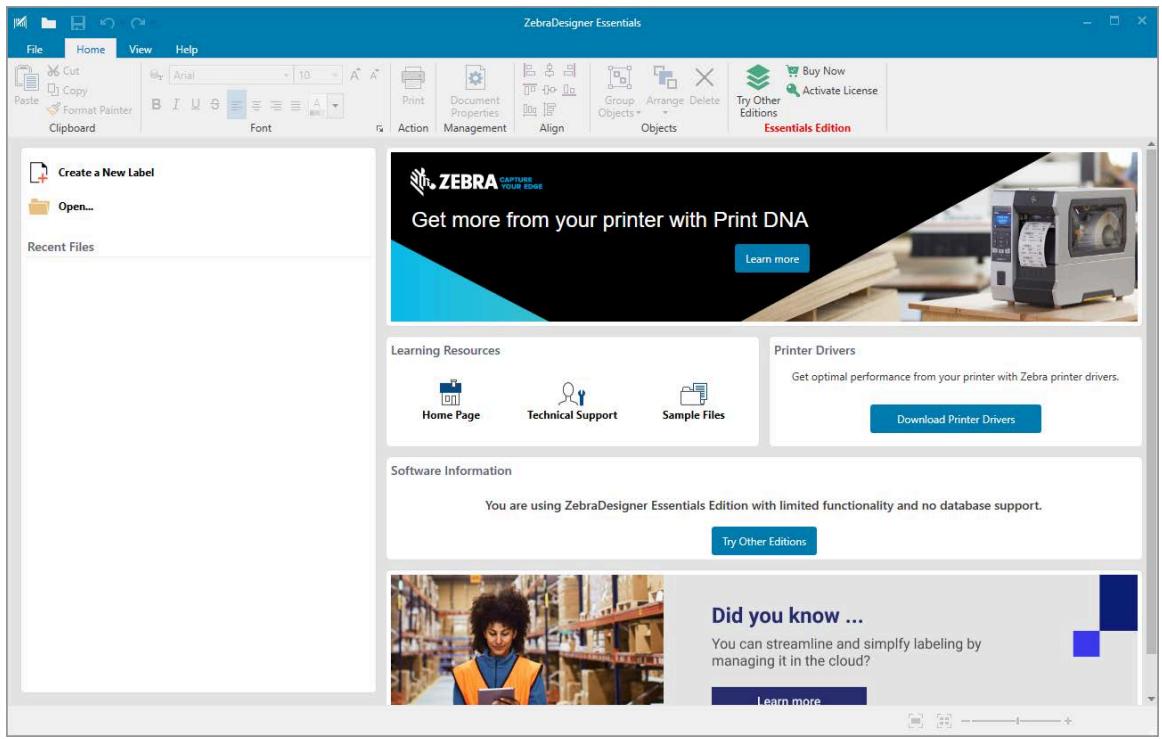Toggle Underline formatting

pos(195,105)
